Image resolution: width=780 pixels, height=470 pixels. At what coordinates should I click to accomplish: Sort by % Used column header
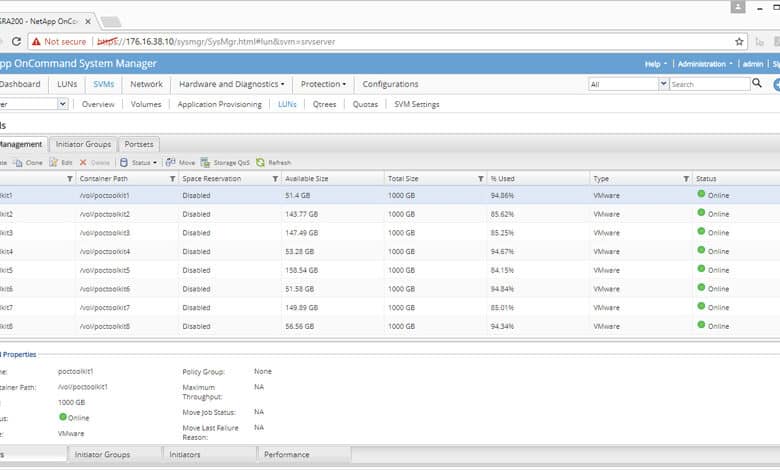(x=502, y=179)
